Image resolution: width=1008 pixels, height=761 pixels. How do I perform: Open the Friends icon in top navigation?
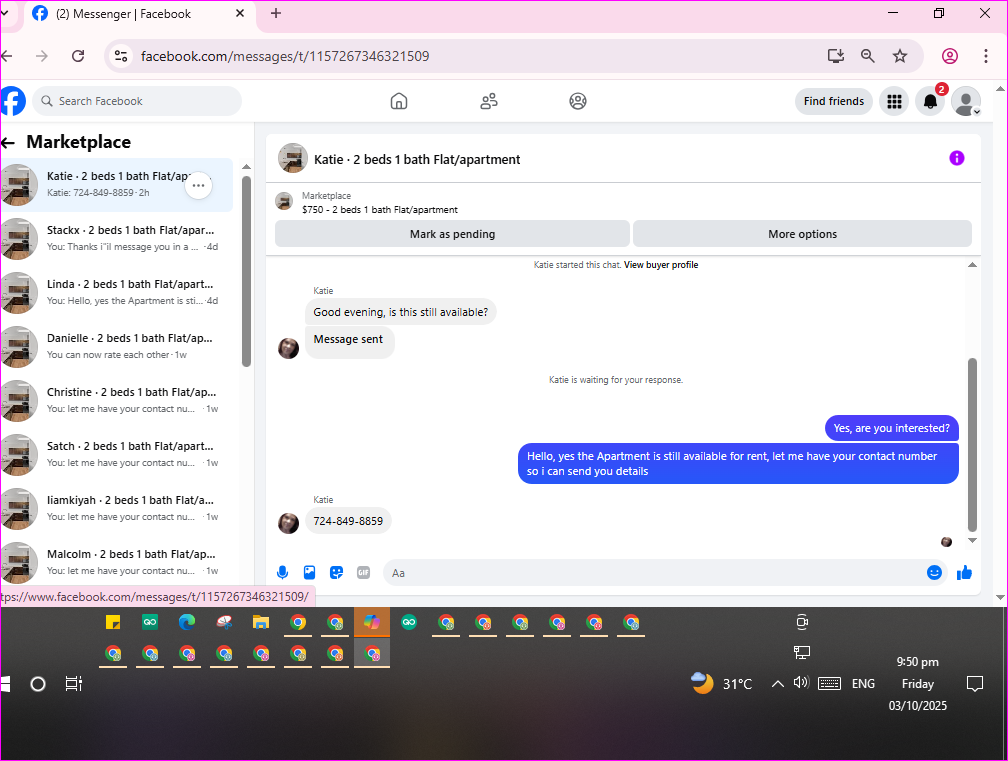pyautogui.click(x=489, y=102)
